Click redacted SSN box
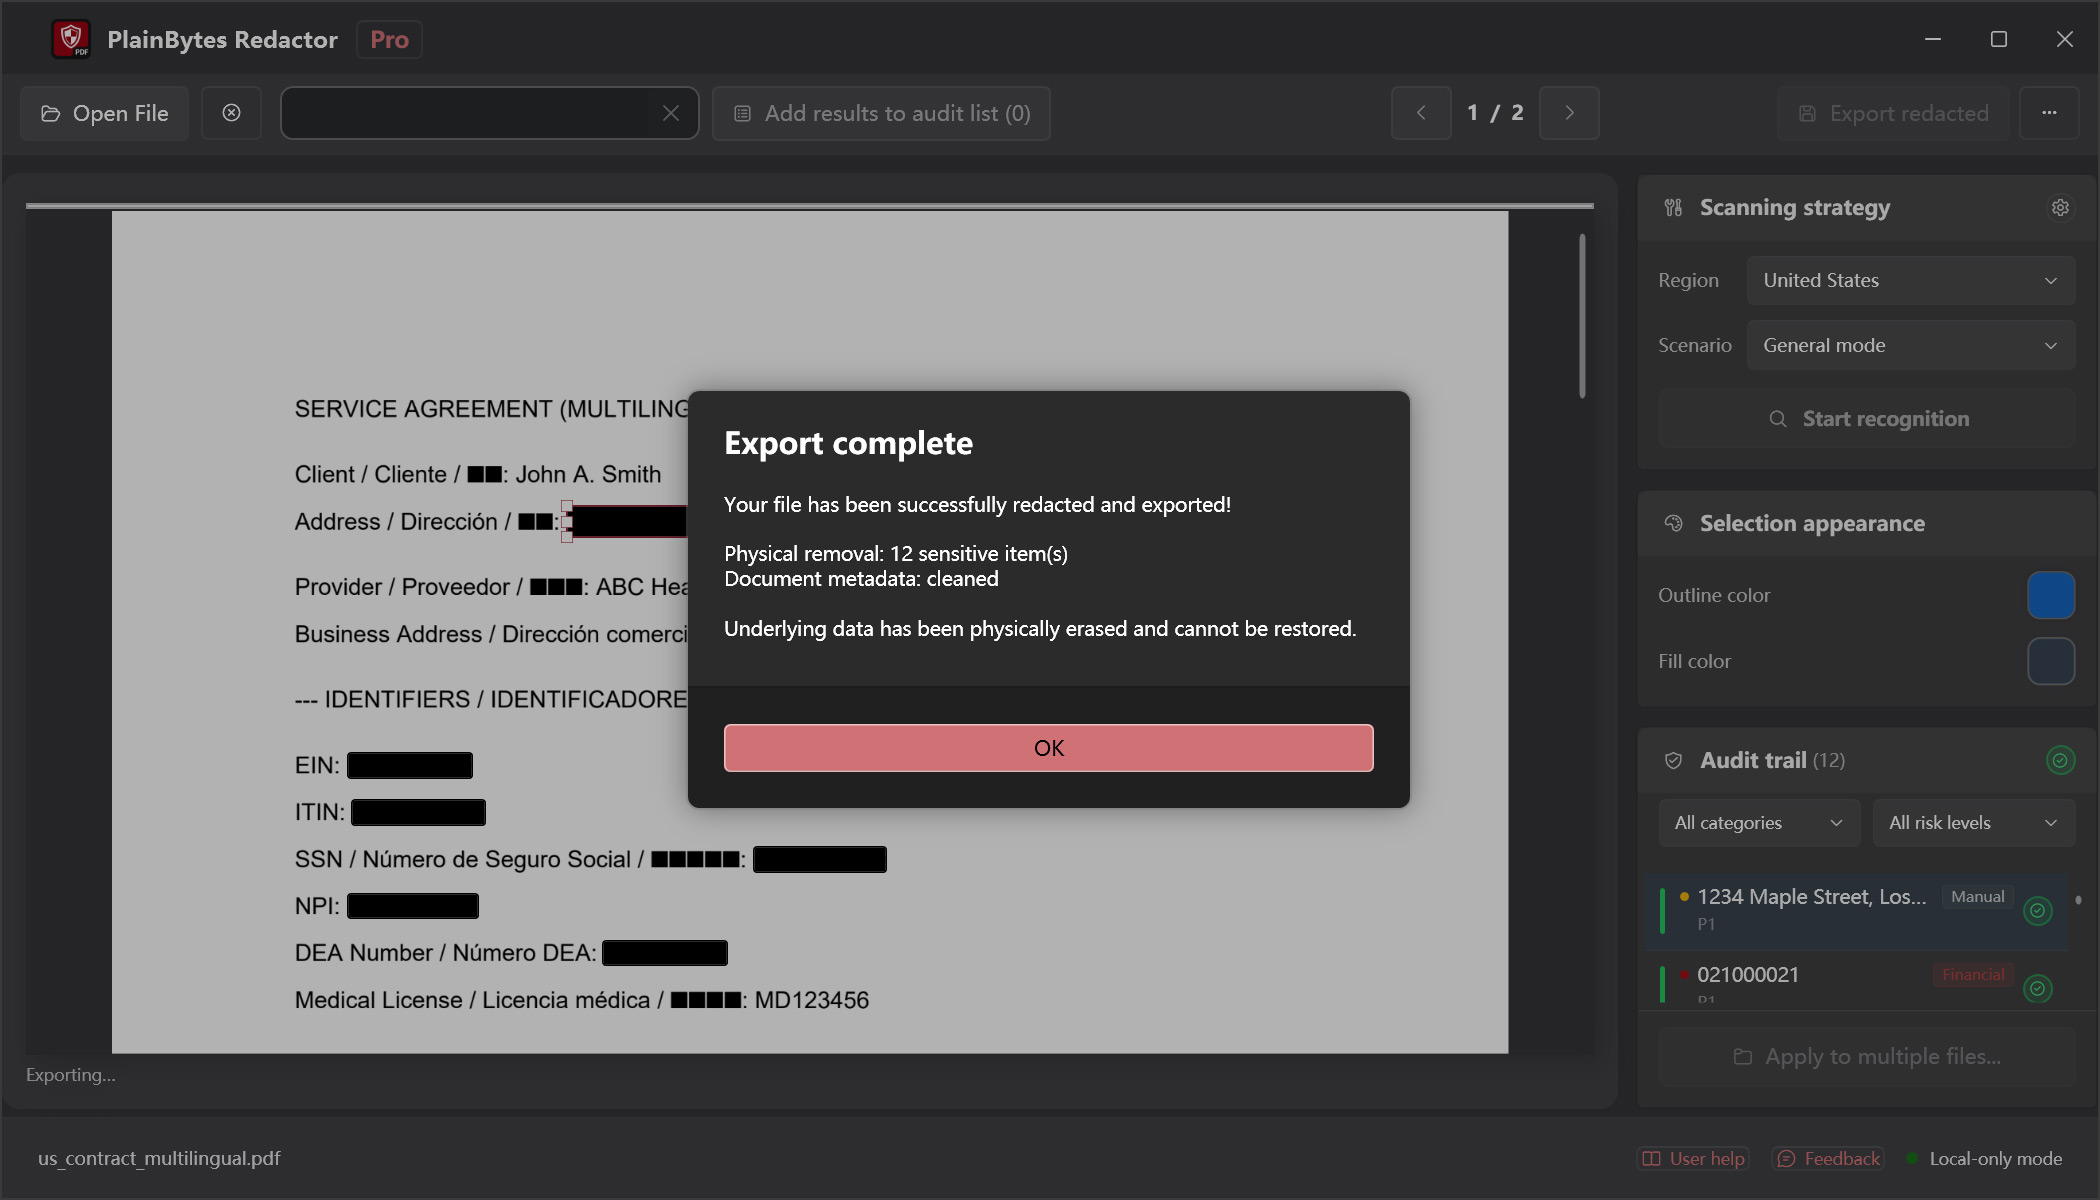The width and height of the screenshot is (2100, 1200). point(820,859)
